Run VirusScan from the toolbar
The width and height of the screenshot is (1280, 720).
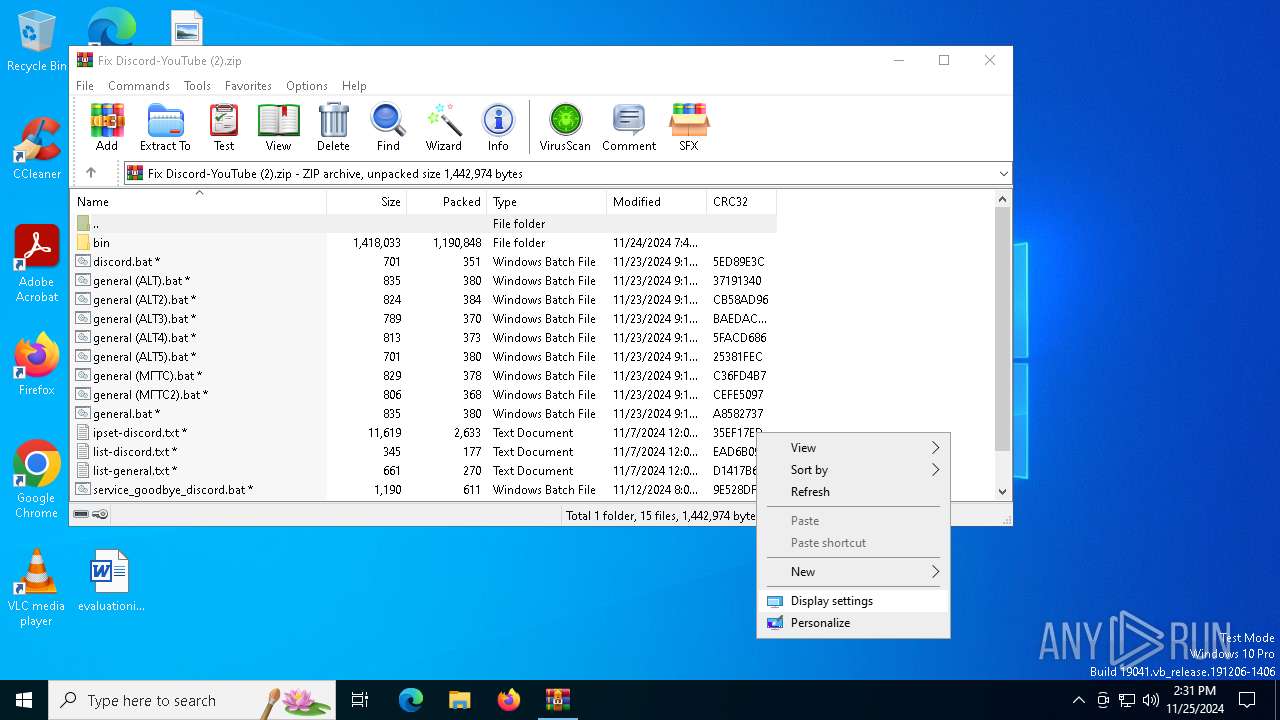click(x=565, y=127)
